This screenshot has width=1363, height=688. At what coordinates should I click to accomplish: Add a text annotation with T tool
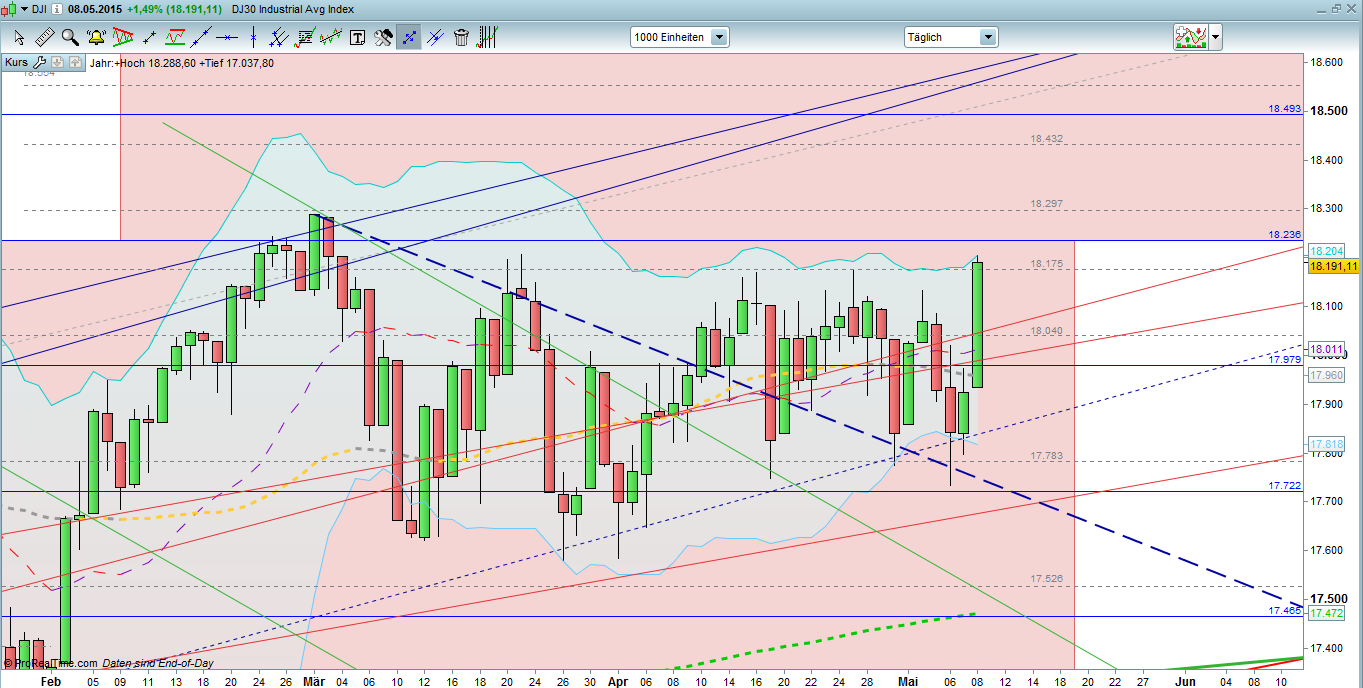(357, 38)
